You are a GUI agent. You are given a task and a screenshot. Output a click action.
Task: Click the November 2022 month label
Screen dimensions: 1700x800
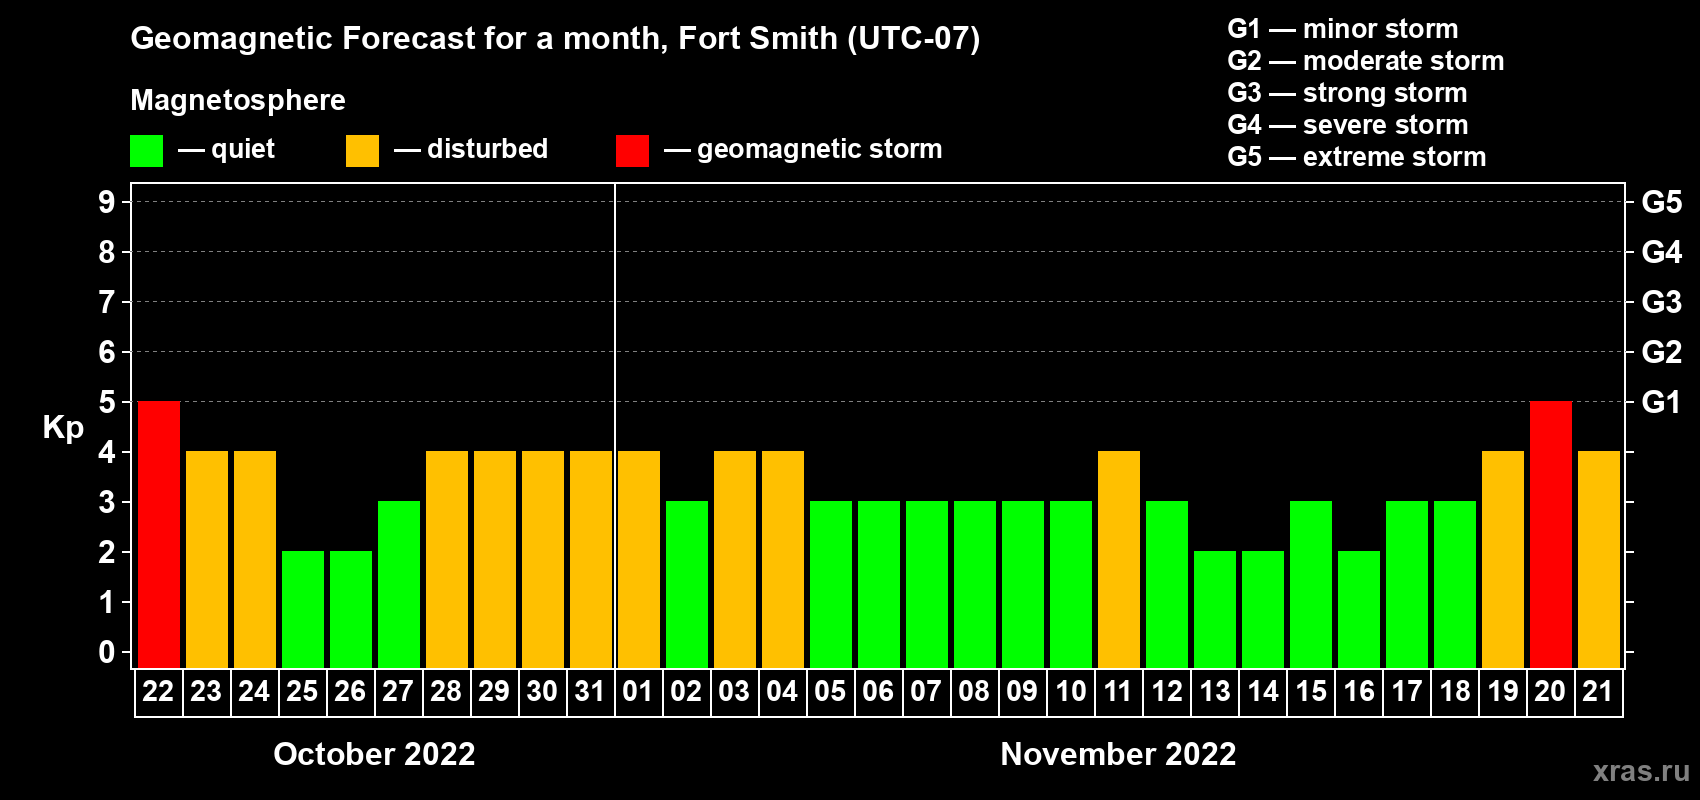[1118, 754]
